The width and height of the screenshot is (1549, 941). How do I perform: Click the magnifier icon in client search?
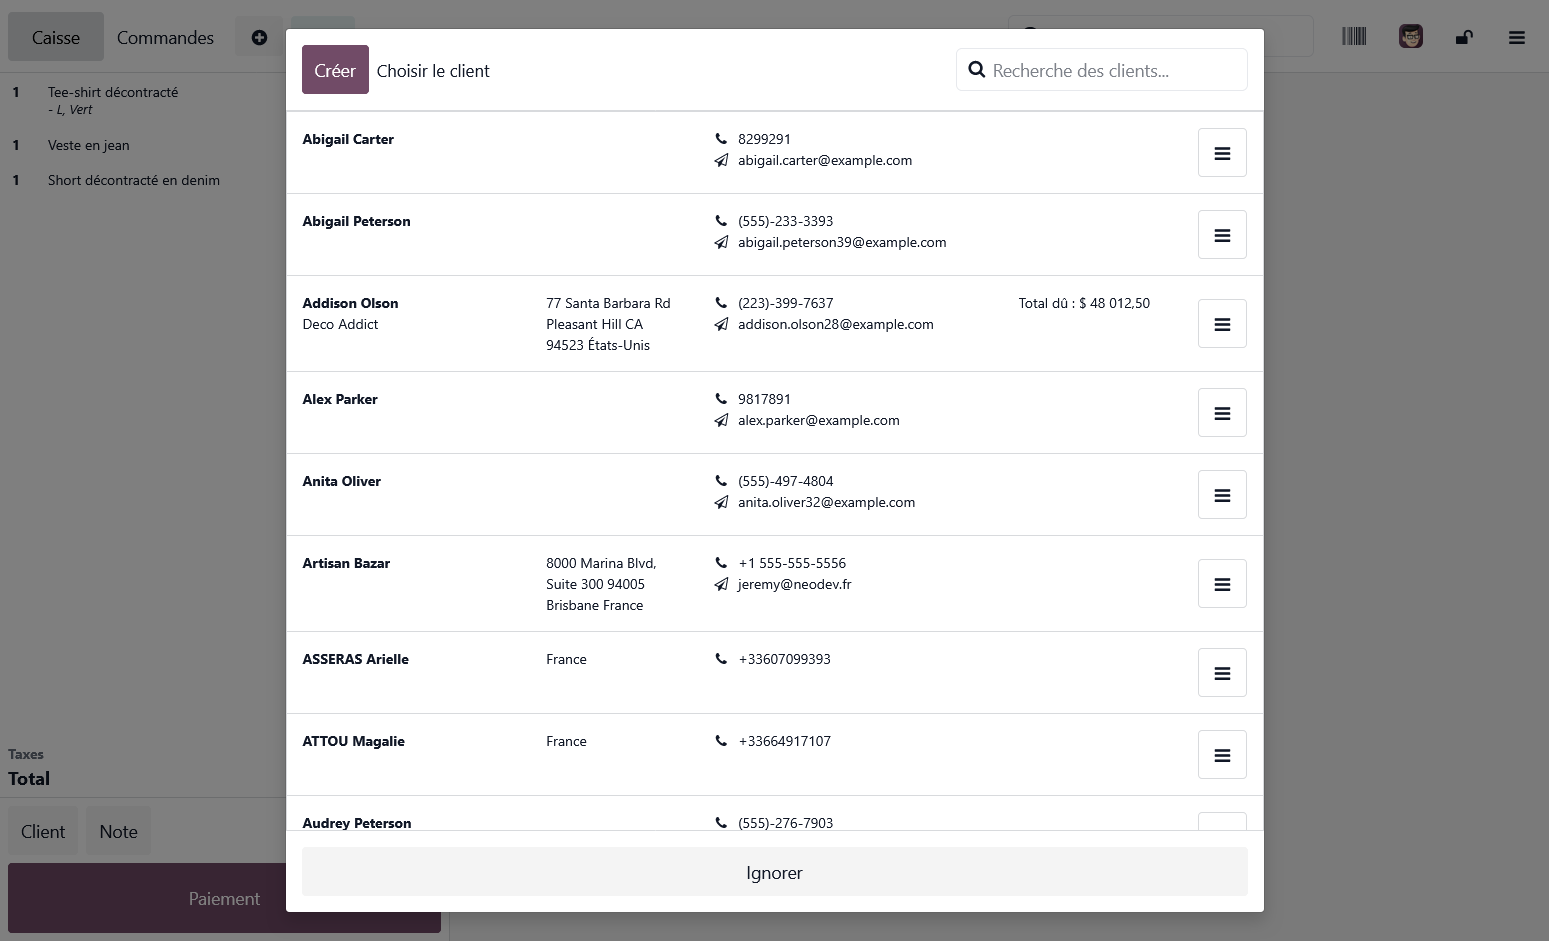[x=977, y=70]
